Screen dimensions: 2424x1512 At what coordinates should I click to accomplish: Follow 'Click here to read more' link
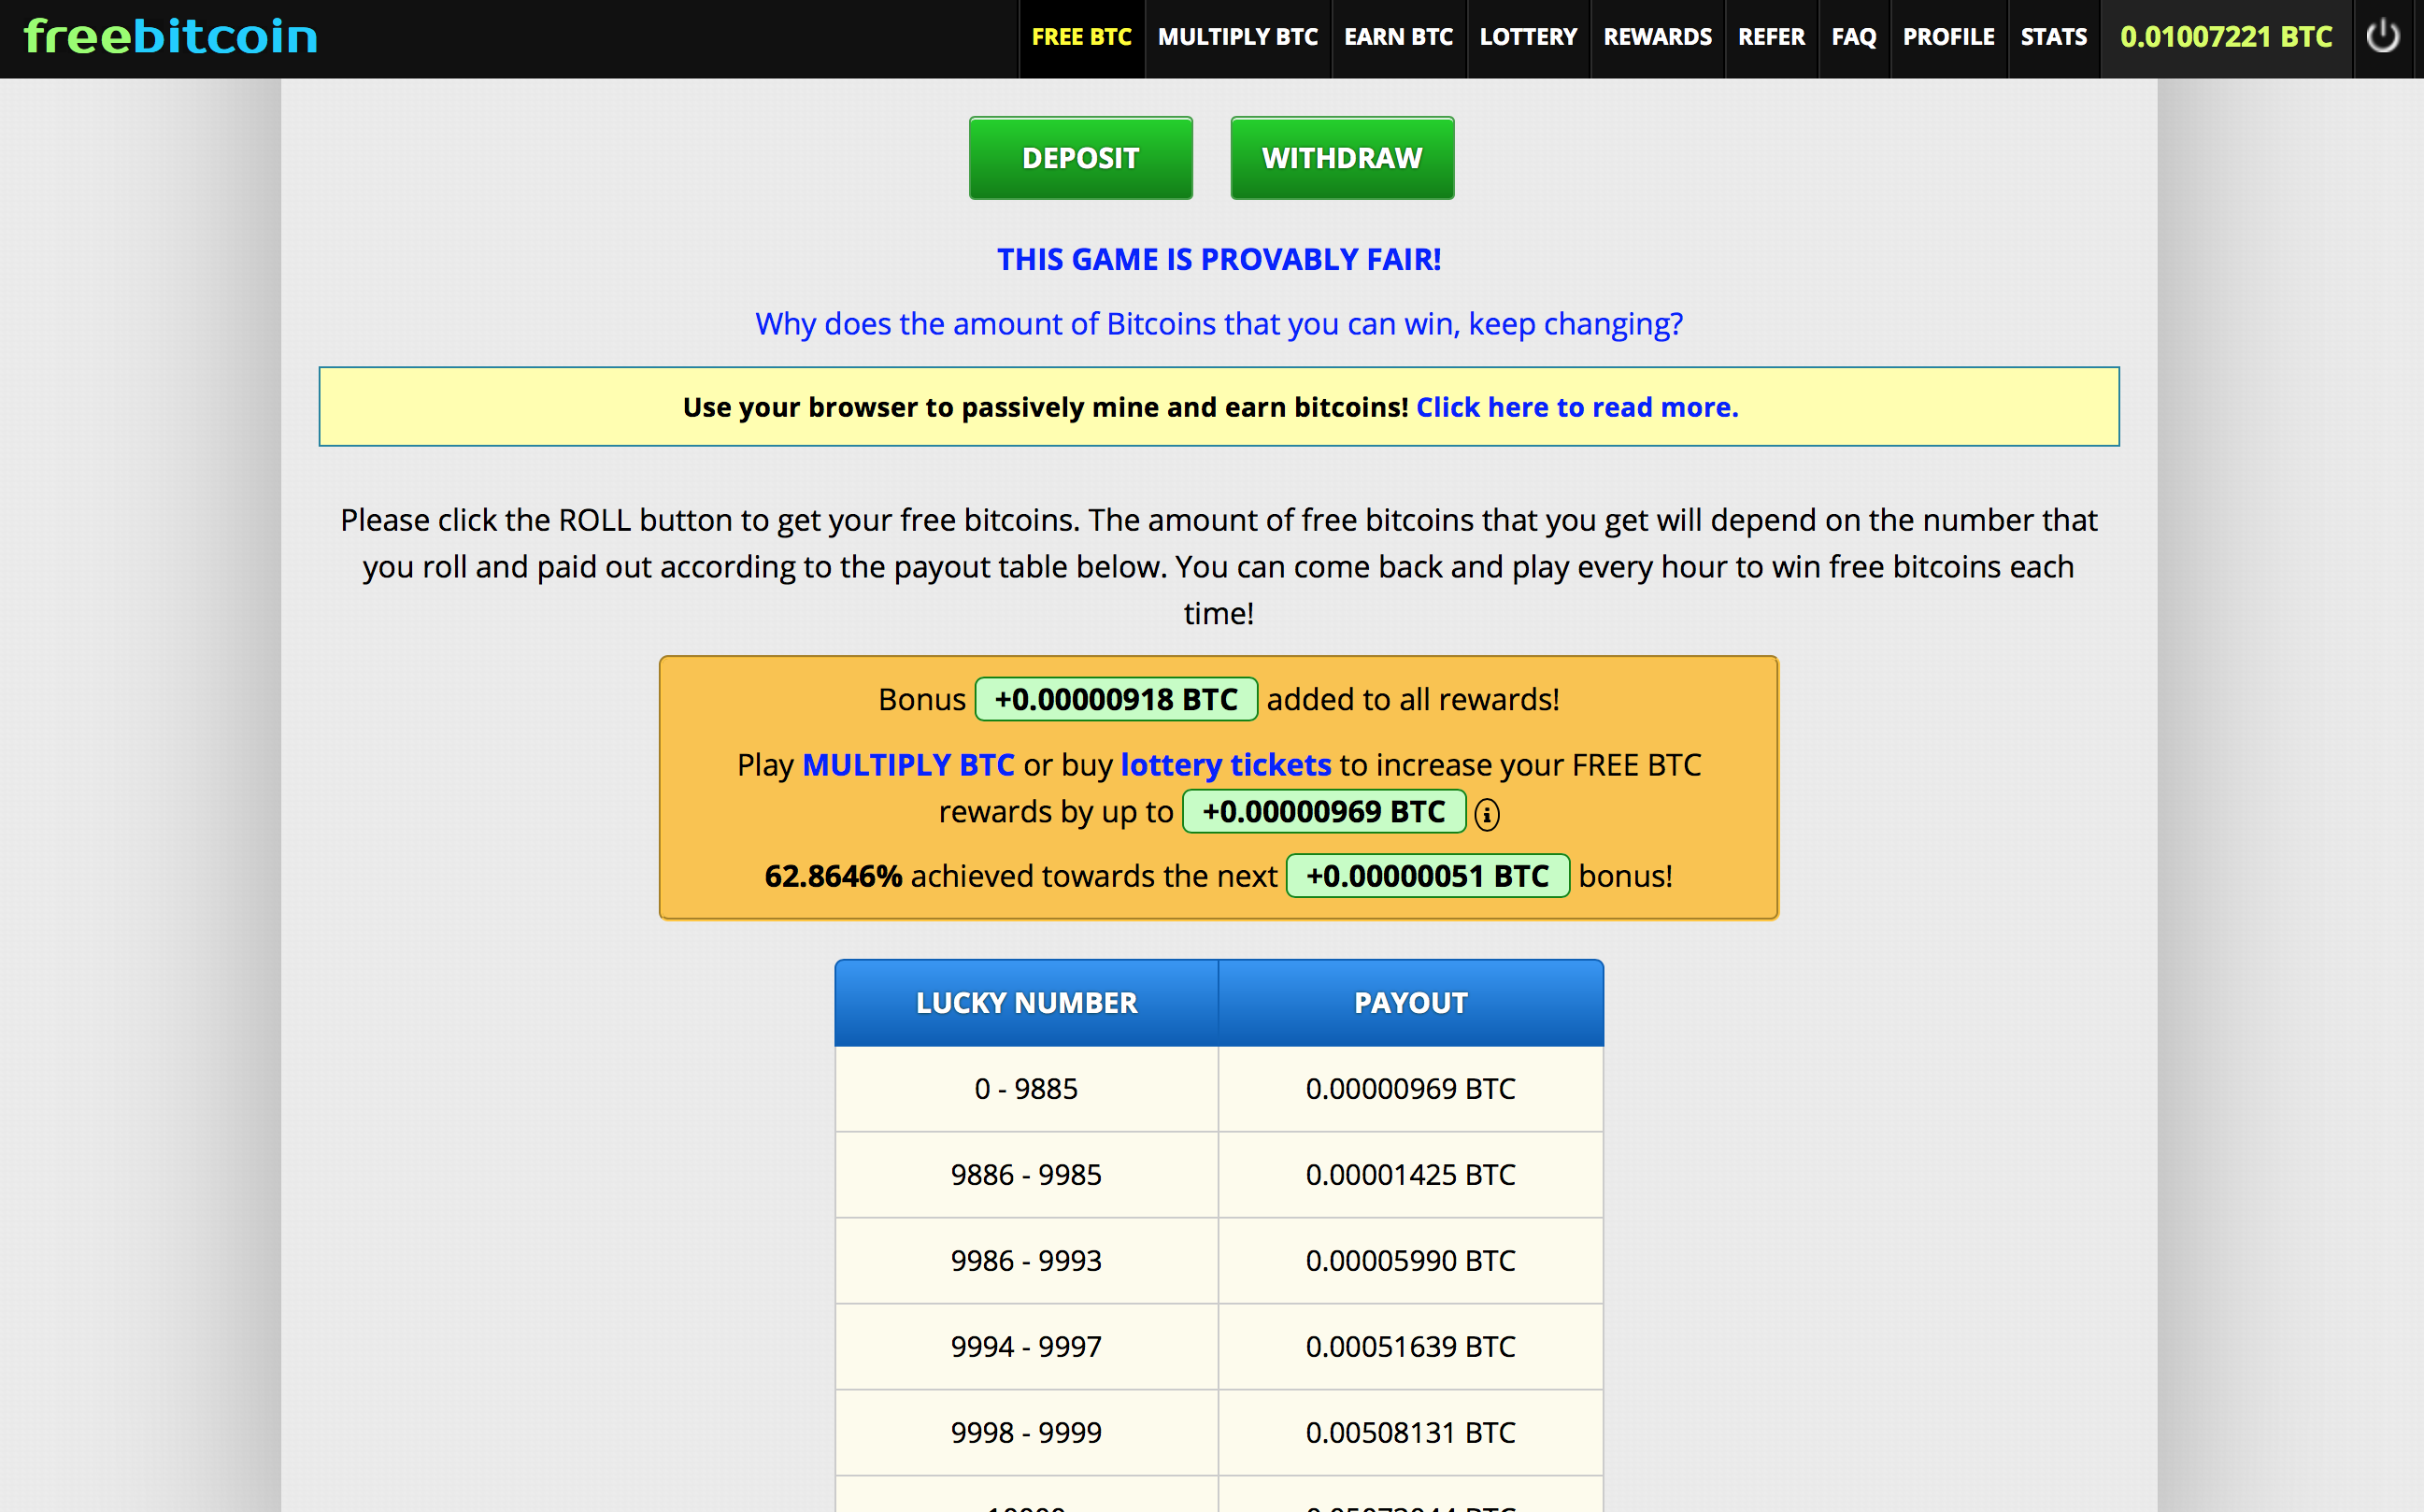1576,407
